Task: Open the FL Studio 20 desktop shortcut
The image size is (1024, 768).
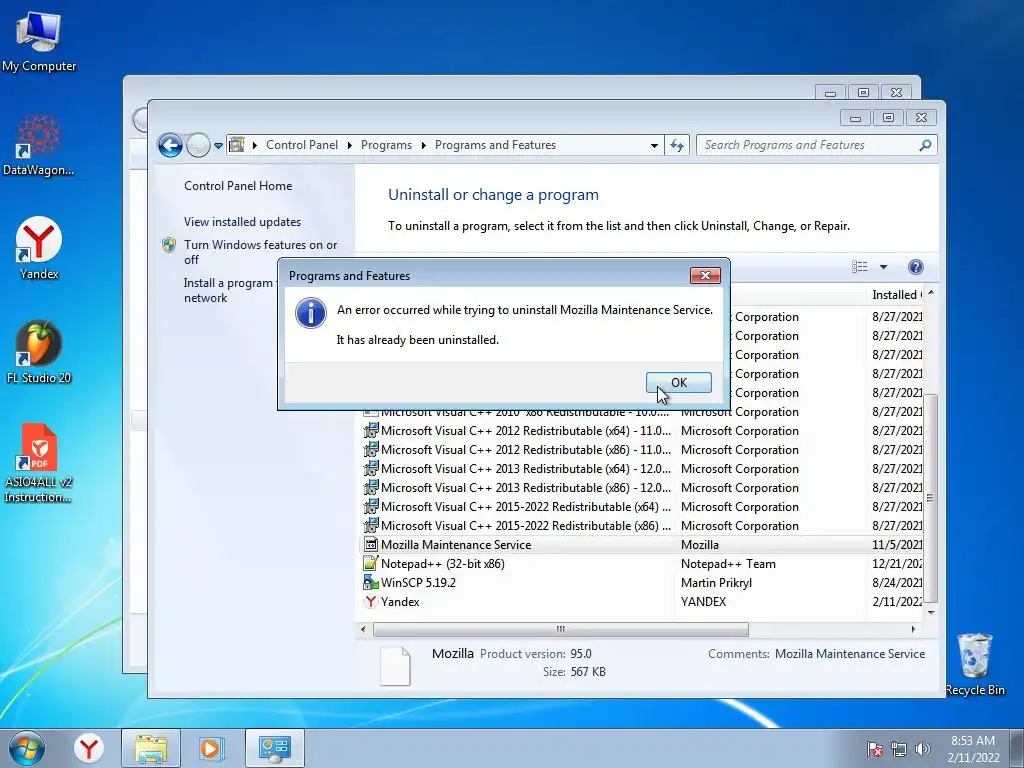Action: [x=39, y=353]
